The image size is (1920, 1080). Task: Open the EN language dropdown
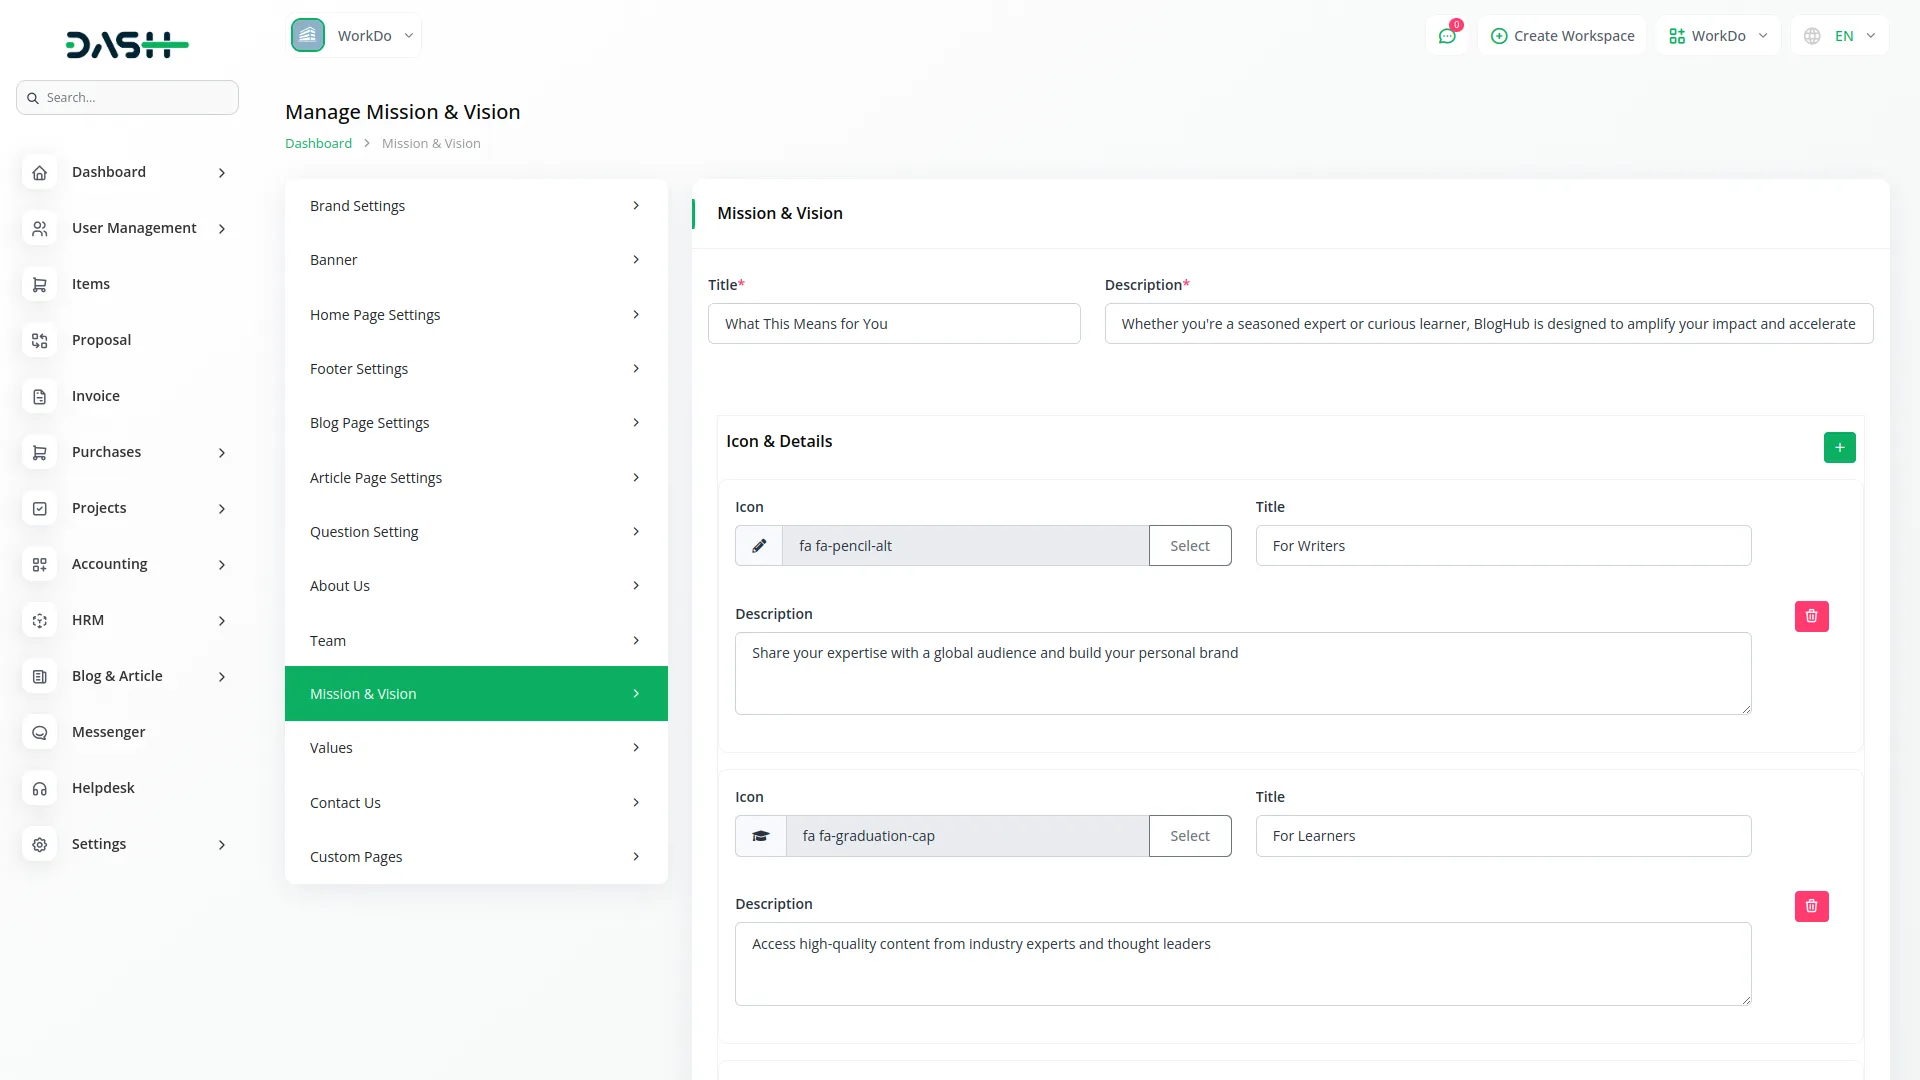click(1842, 36)
